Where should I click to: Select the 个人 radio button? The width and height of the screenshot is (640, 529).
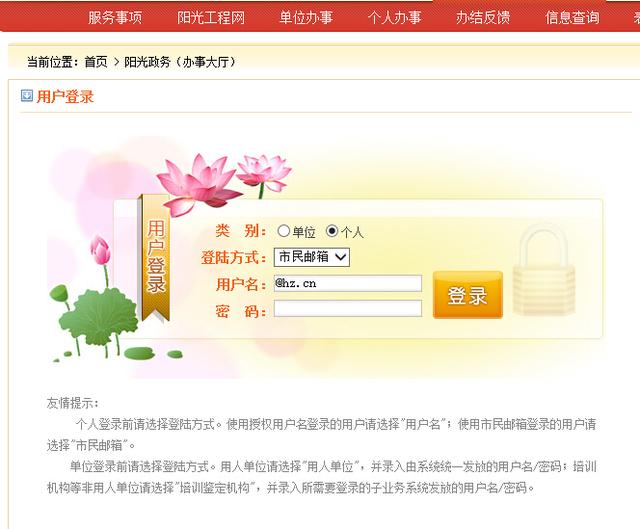[332, 231]
